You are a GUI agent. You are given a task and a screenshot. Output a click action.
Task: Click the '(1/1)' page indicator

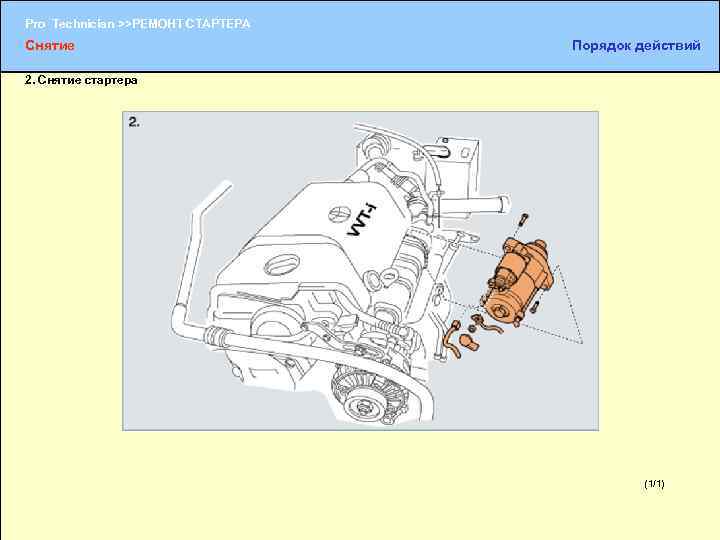[x=654, y=484]
